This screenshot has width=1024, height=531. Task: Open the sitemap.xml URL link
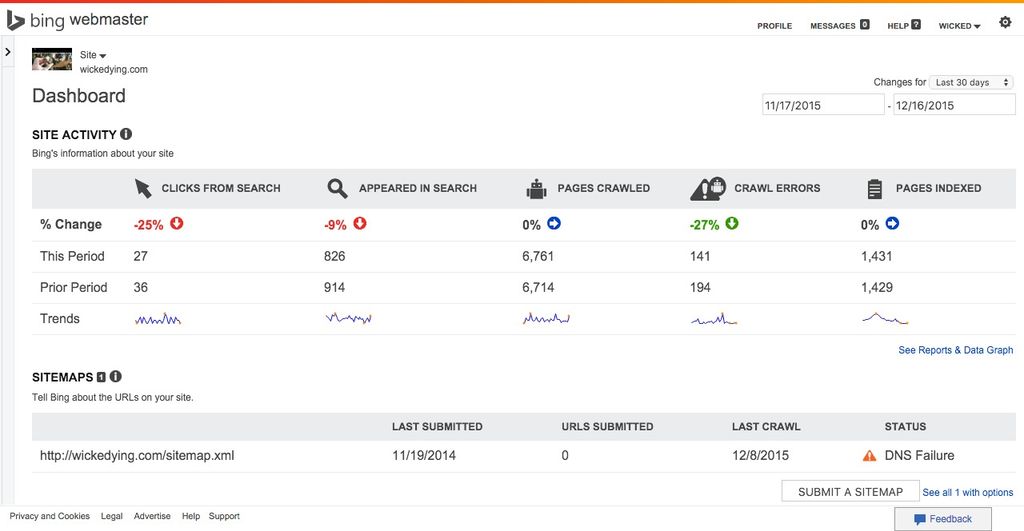point(137,456)
